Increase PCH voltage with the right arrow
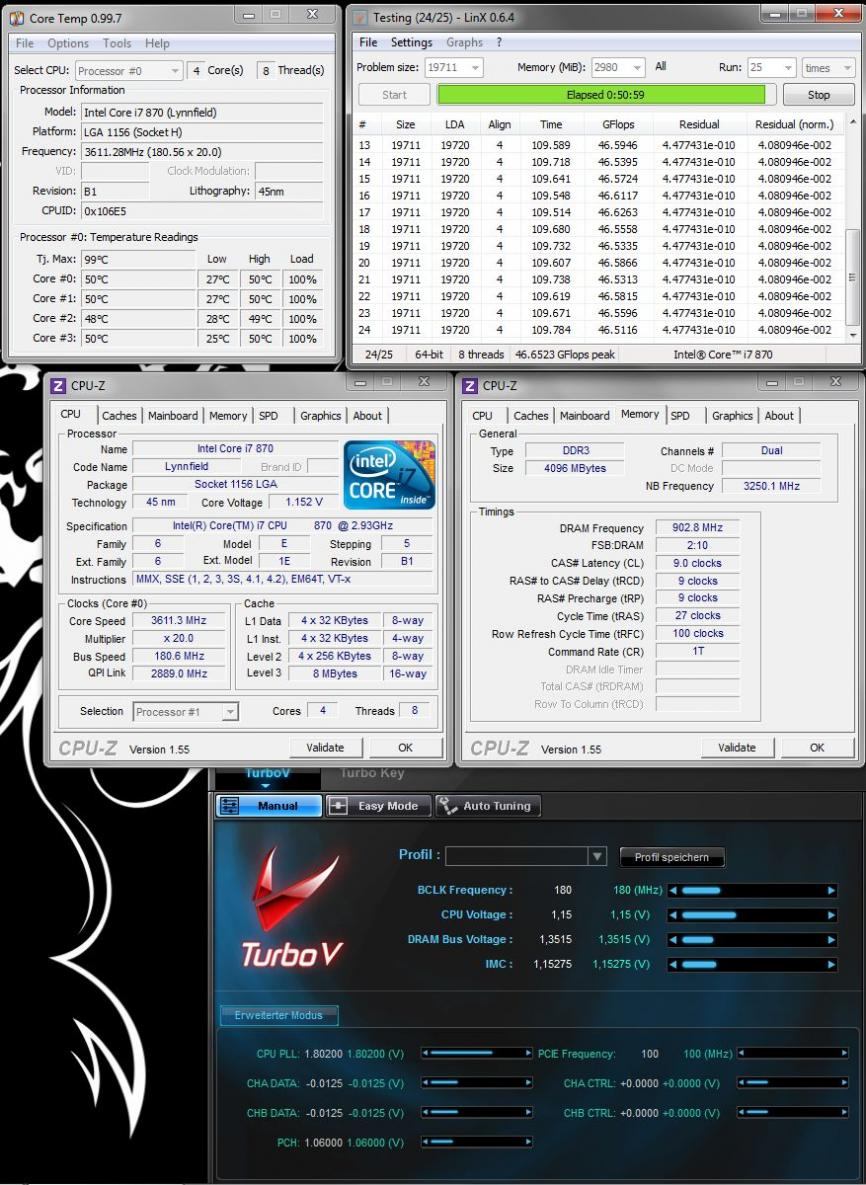866x1185 pixels. coord(527,1142)
